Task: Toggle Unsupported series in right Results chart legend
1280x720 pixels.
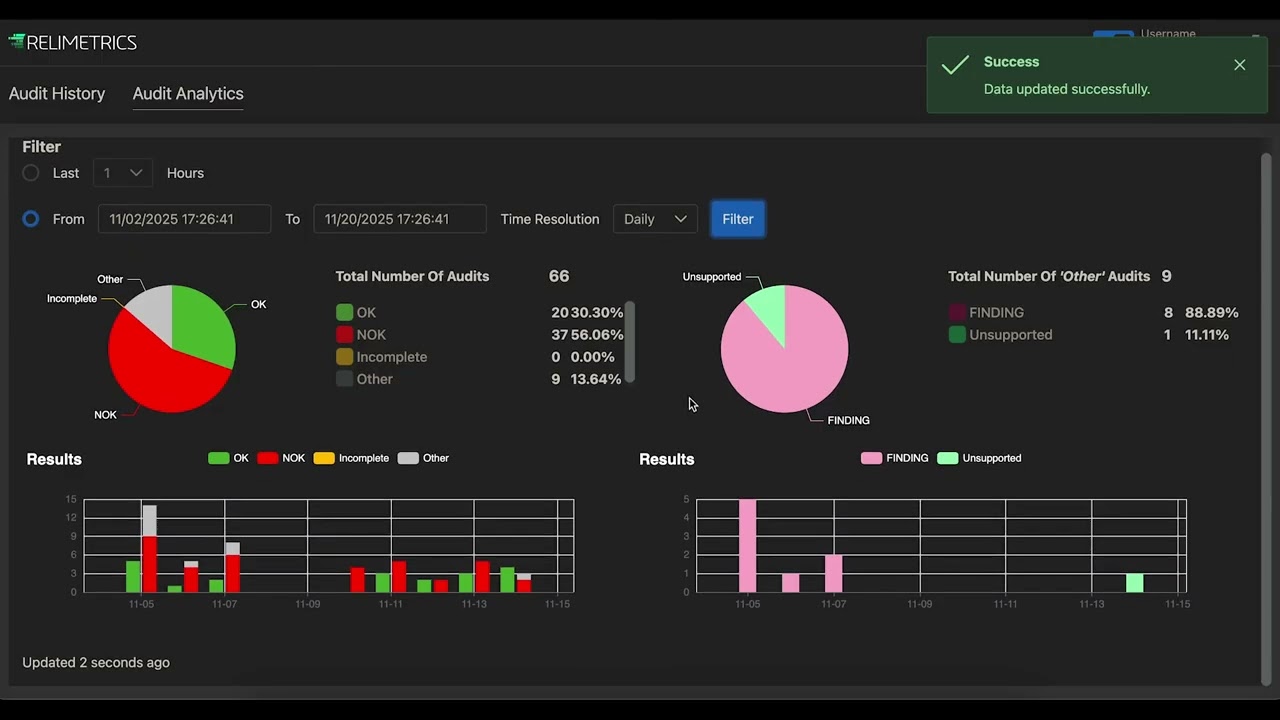Action: point(979,458)
